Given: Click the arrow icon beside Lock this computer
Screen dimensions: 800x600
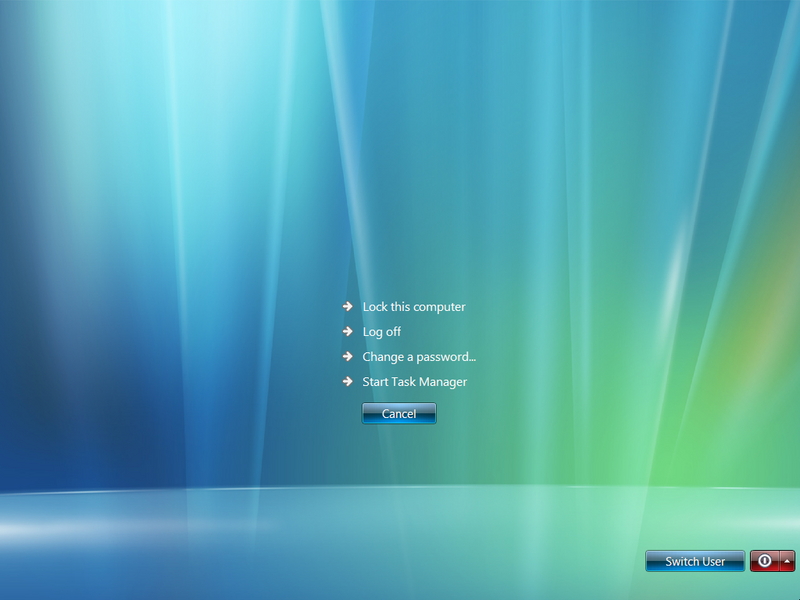Looking at the screenshot, I should [x=348, y=306].
